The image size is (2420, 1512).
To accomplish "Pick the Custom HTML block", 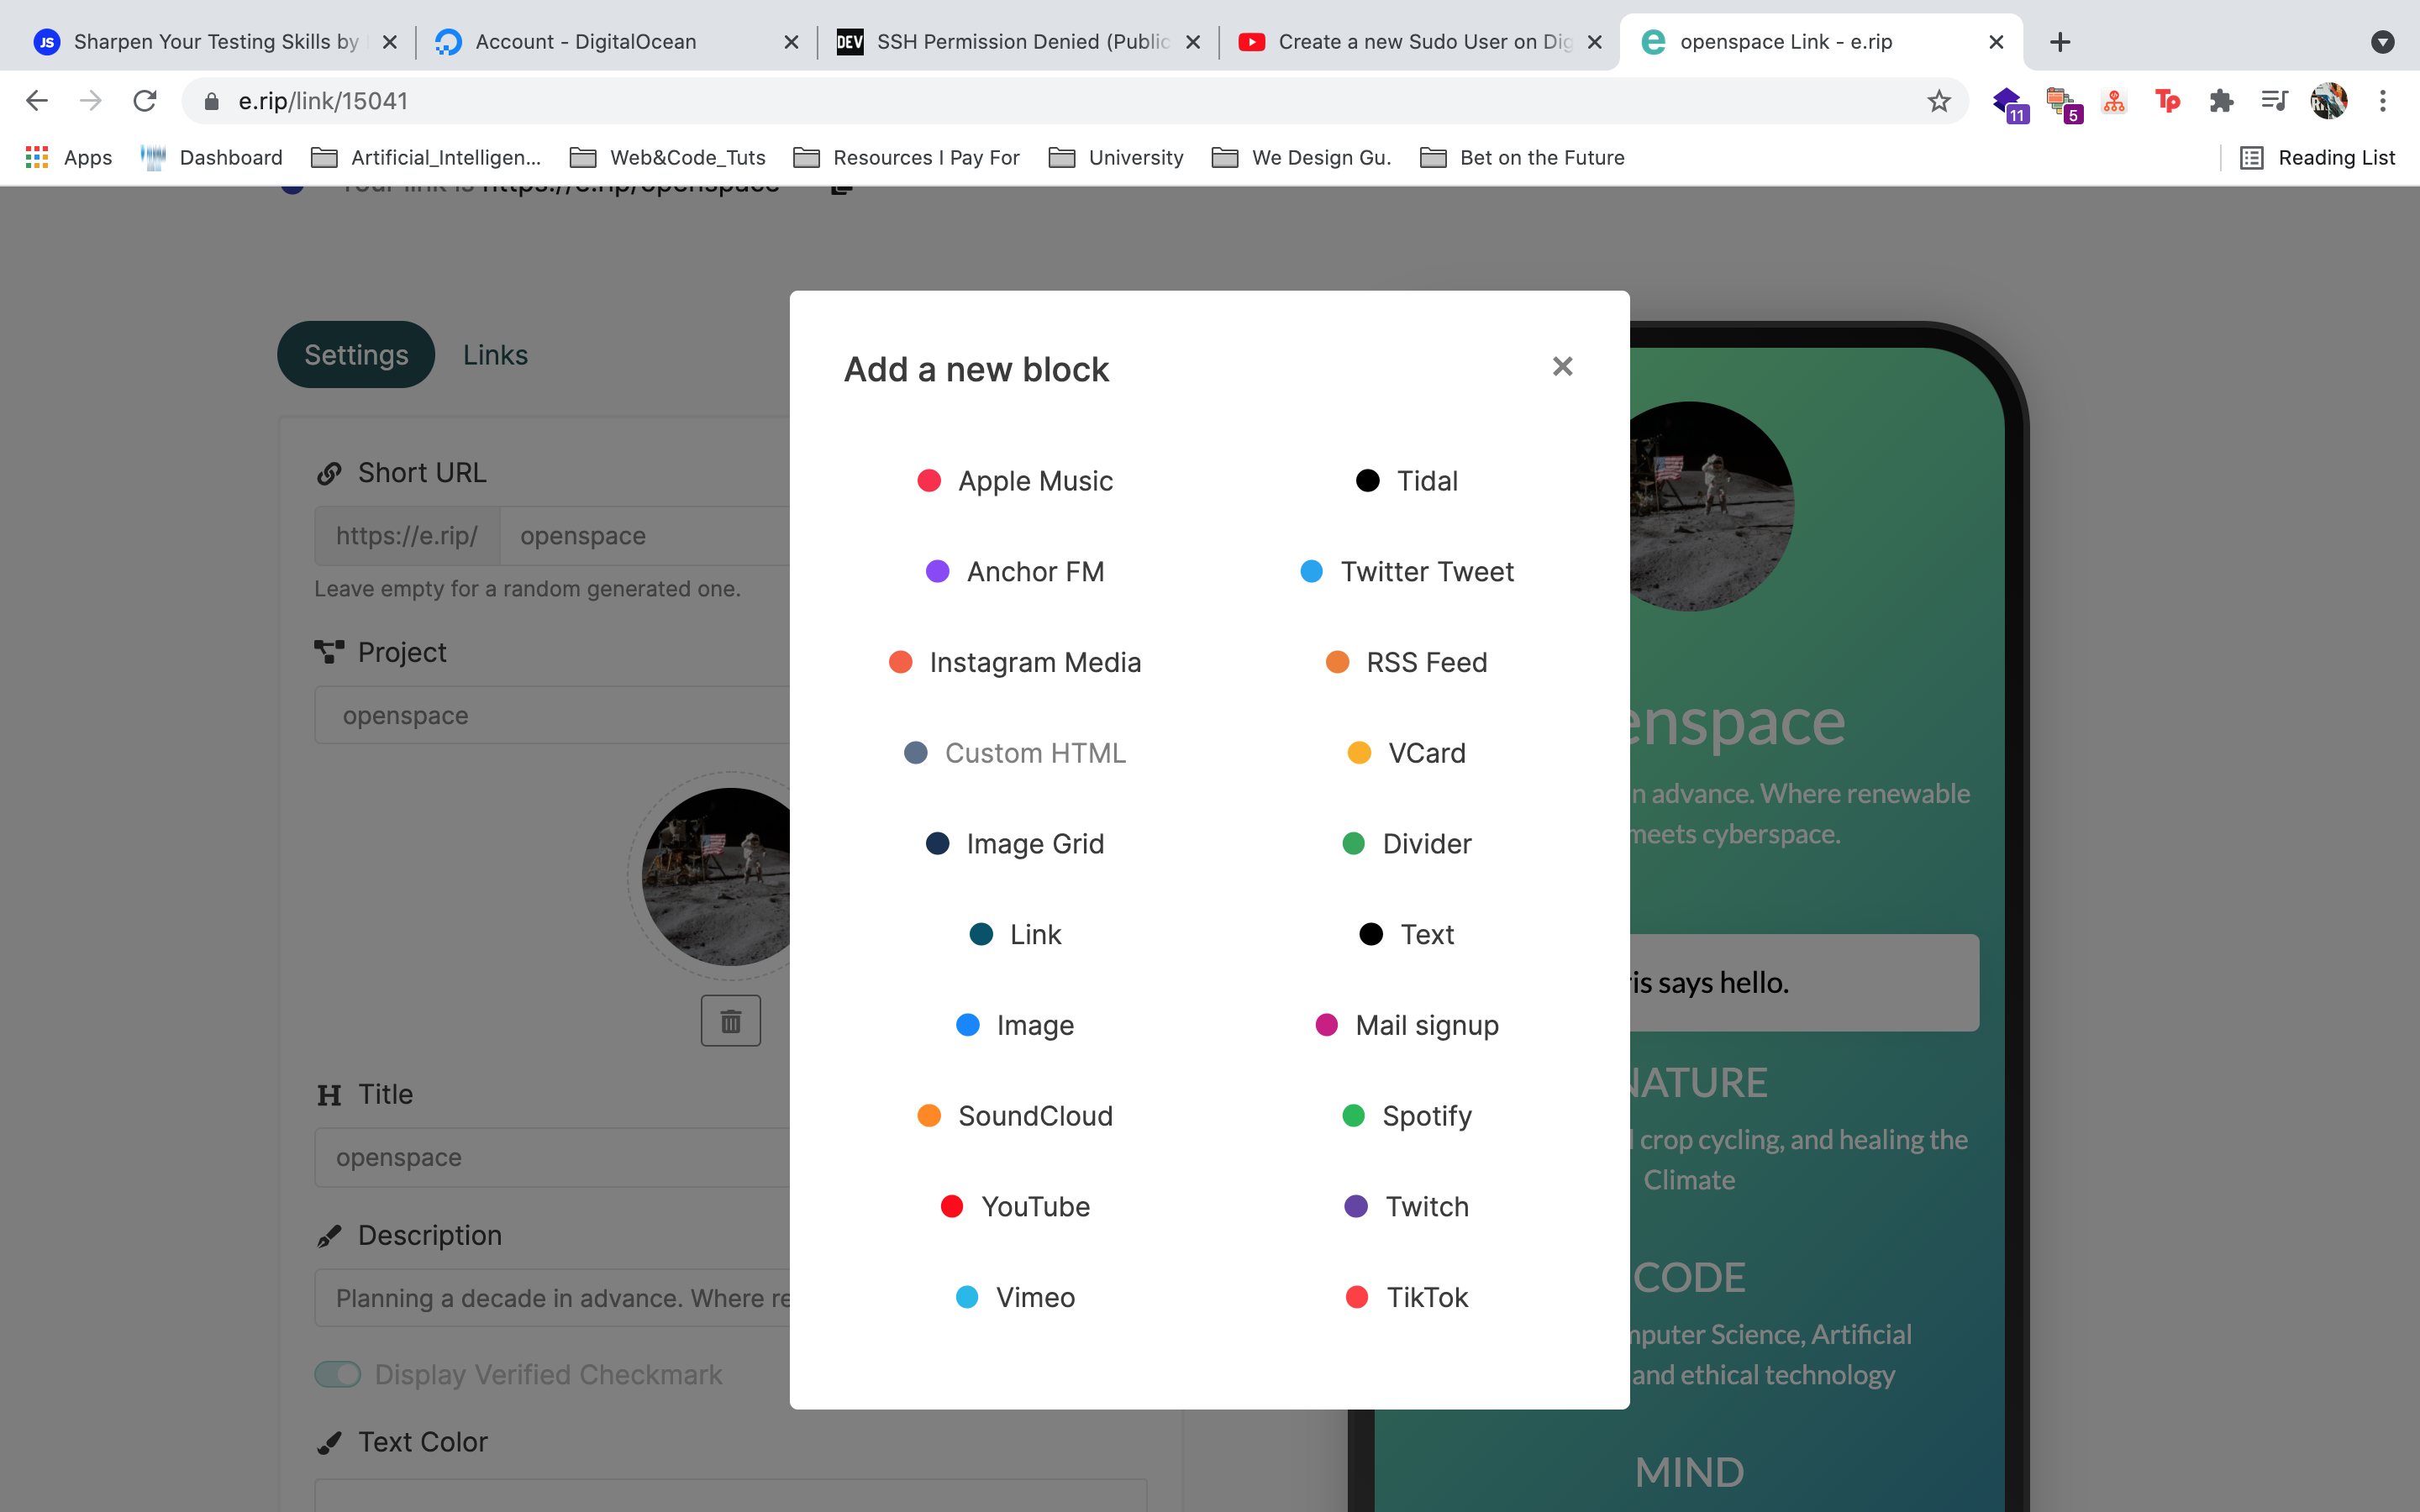I will [x=1015, y=753].
